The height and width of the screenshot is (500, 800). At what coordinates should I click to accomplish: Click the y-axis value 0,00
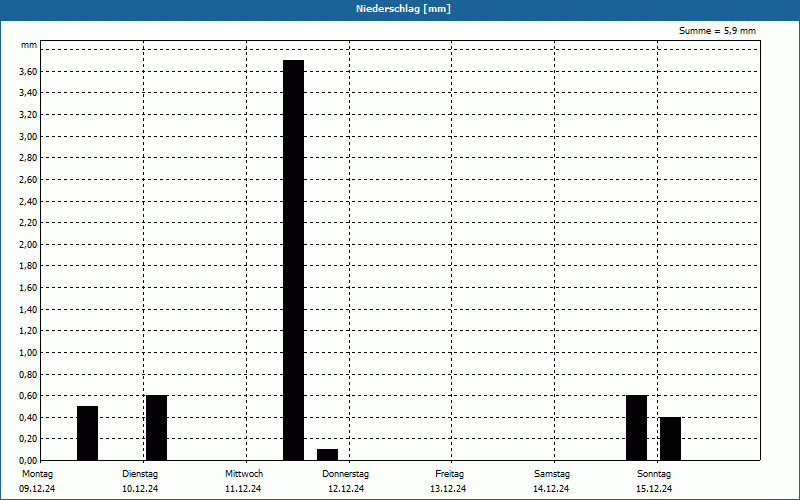pos(28,461)
